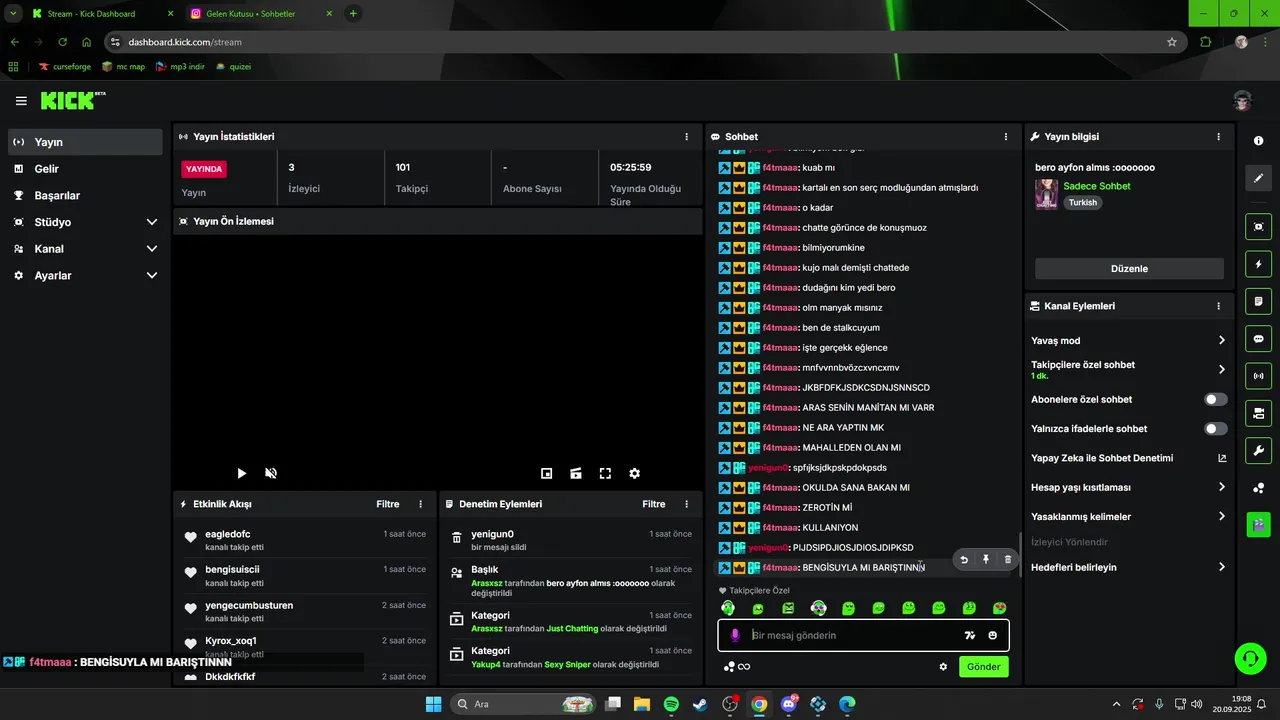Open the profile avatar menu in the dashboard header
1280x720 pixels.
click(x=1242, y=101)
